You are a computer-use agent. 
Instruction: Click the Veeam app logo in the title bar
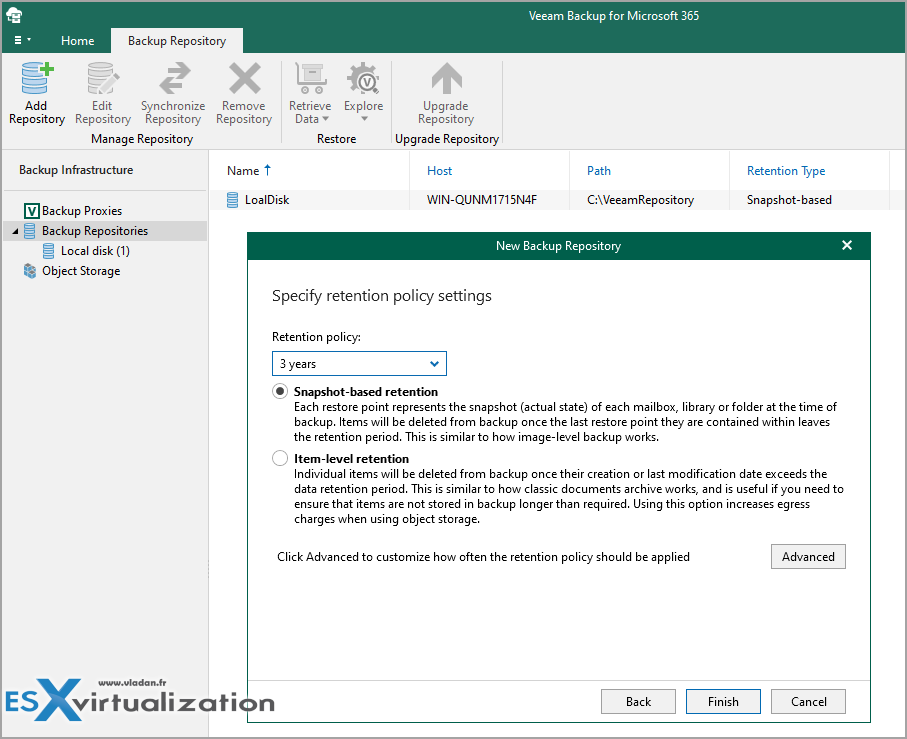coord(14,16)
